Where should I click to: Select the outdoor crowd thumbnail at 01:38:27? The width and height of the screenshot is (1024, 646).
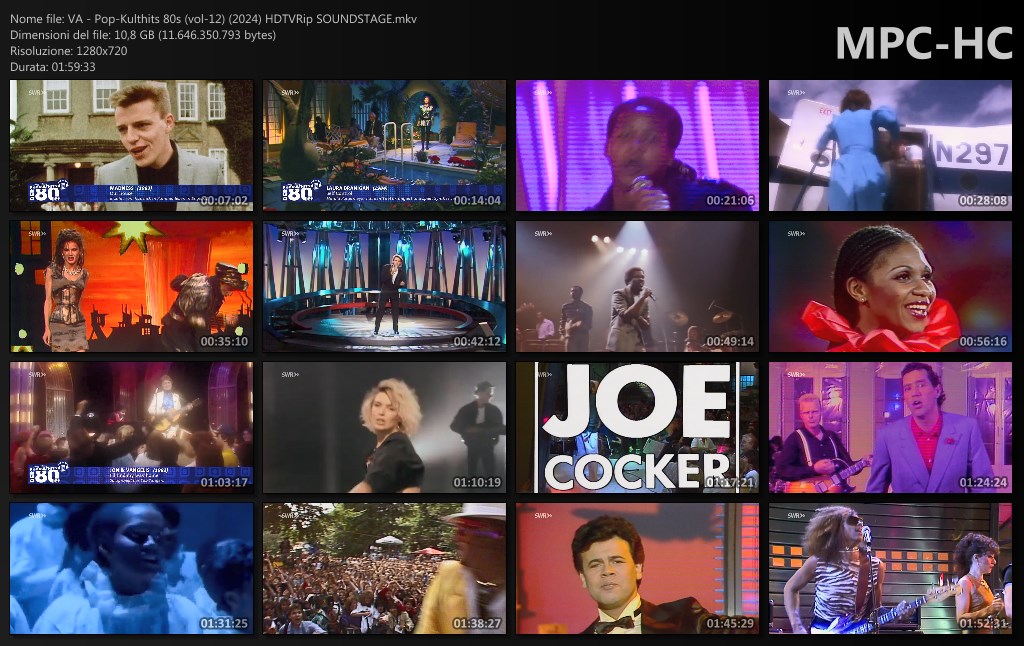point(384,568)
